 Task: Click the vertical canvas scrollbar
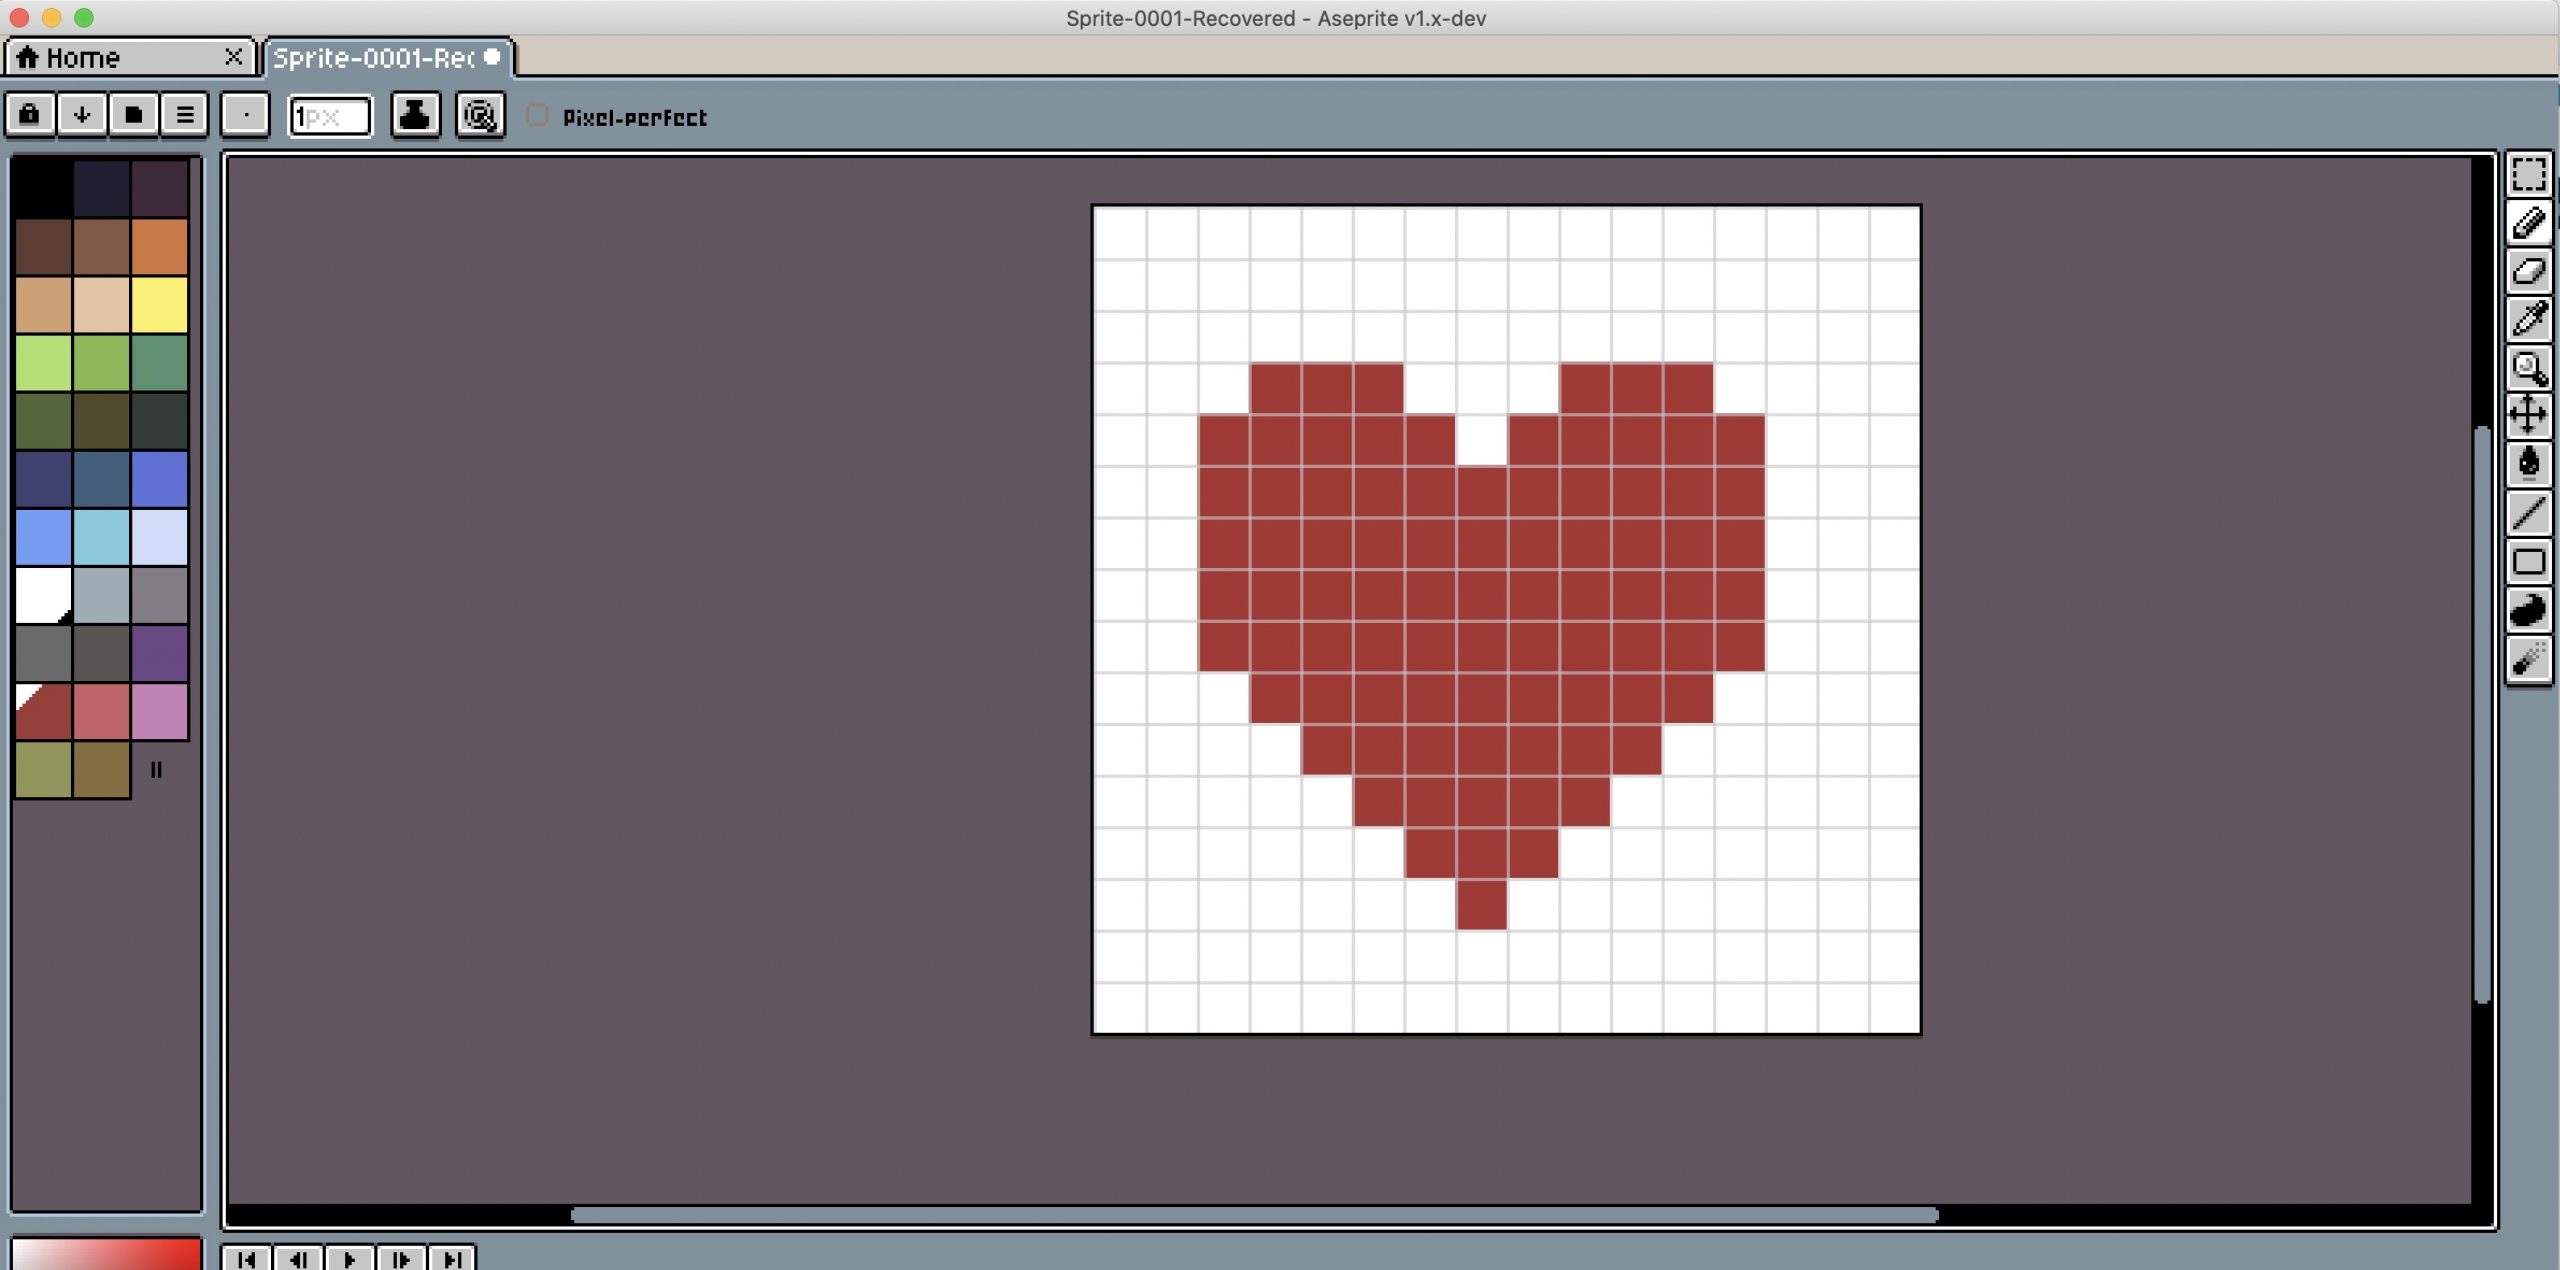2482,714
